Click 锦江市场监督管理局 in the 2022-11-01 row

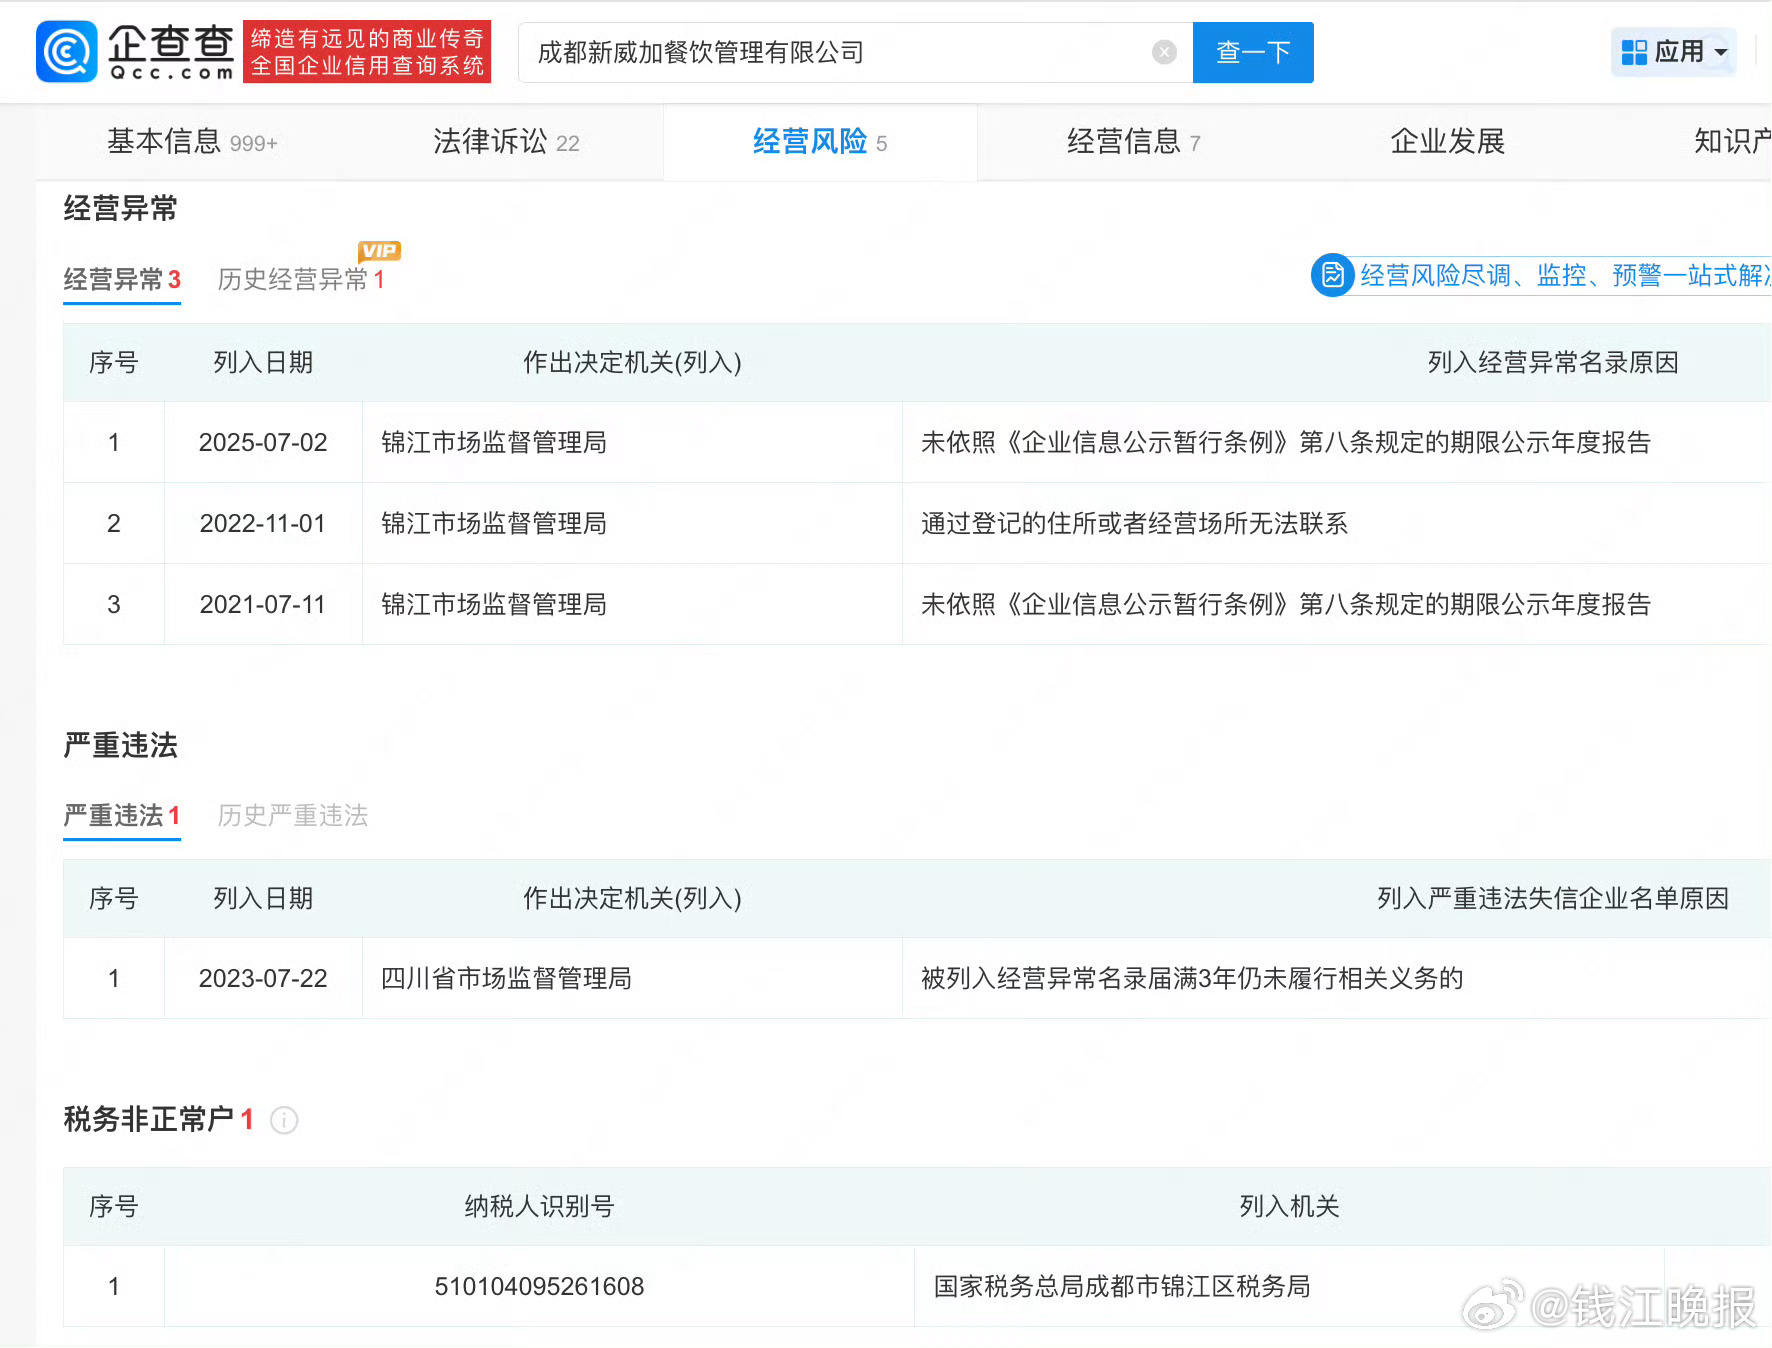click(494, 524)
